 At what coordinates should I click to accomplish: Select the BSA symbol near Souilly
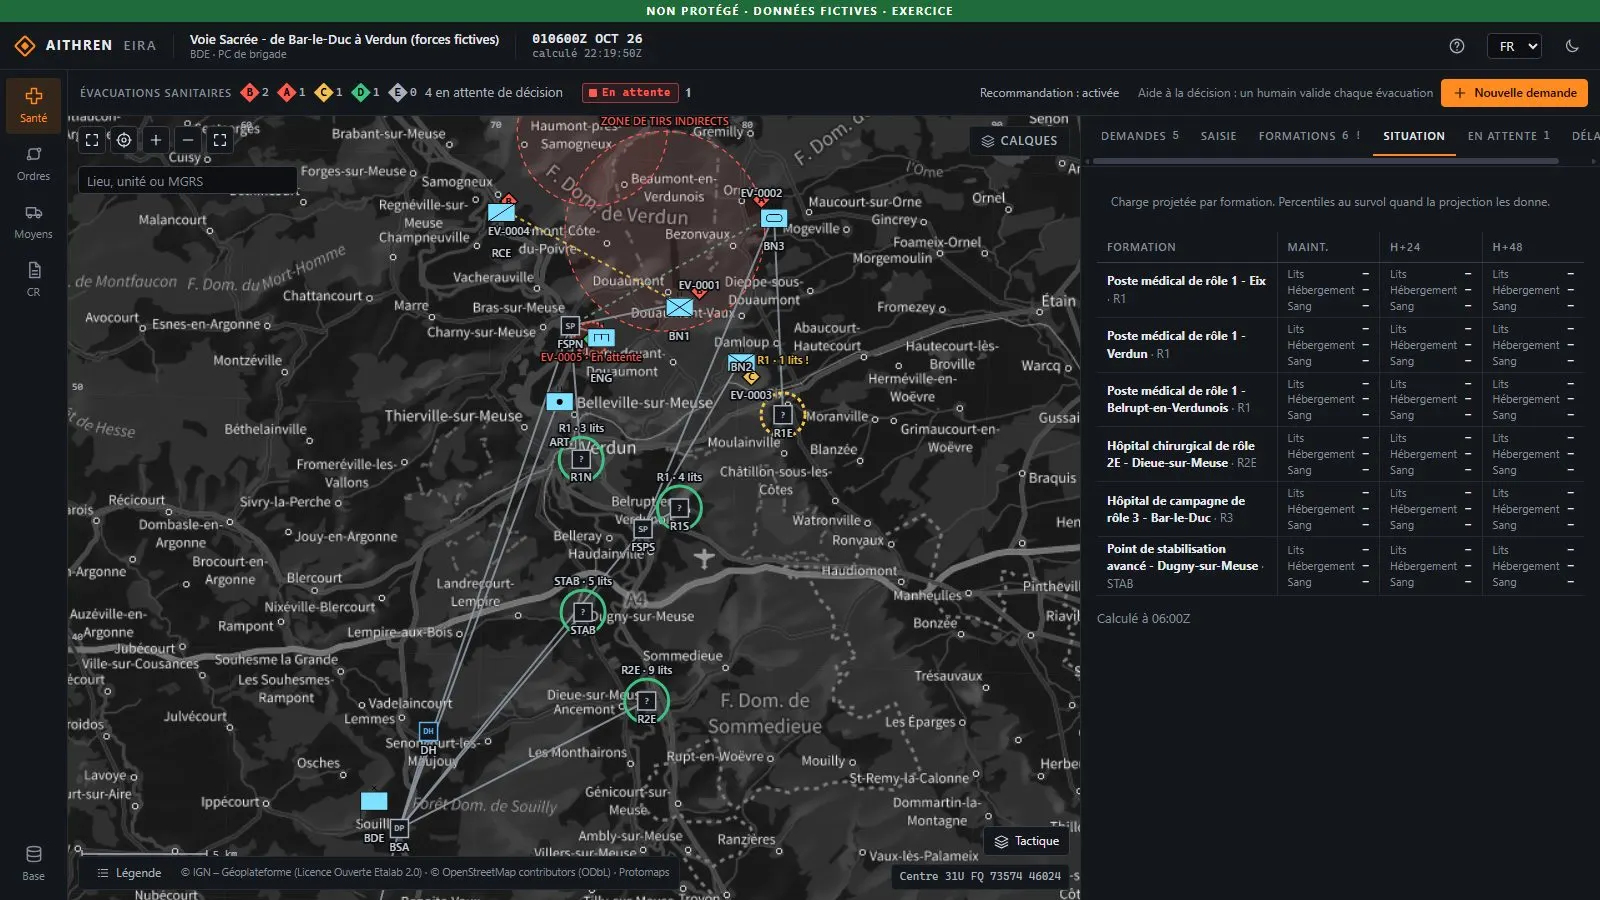point(399,828)
